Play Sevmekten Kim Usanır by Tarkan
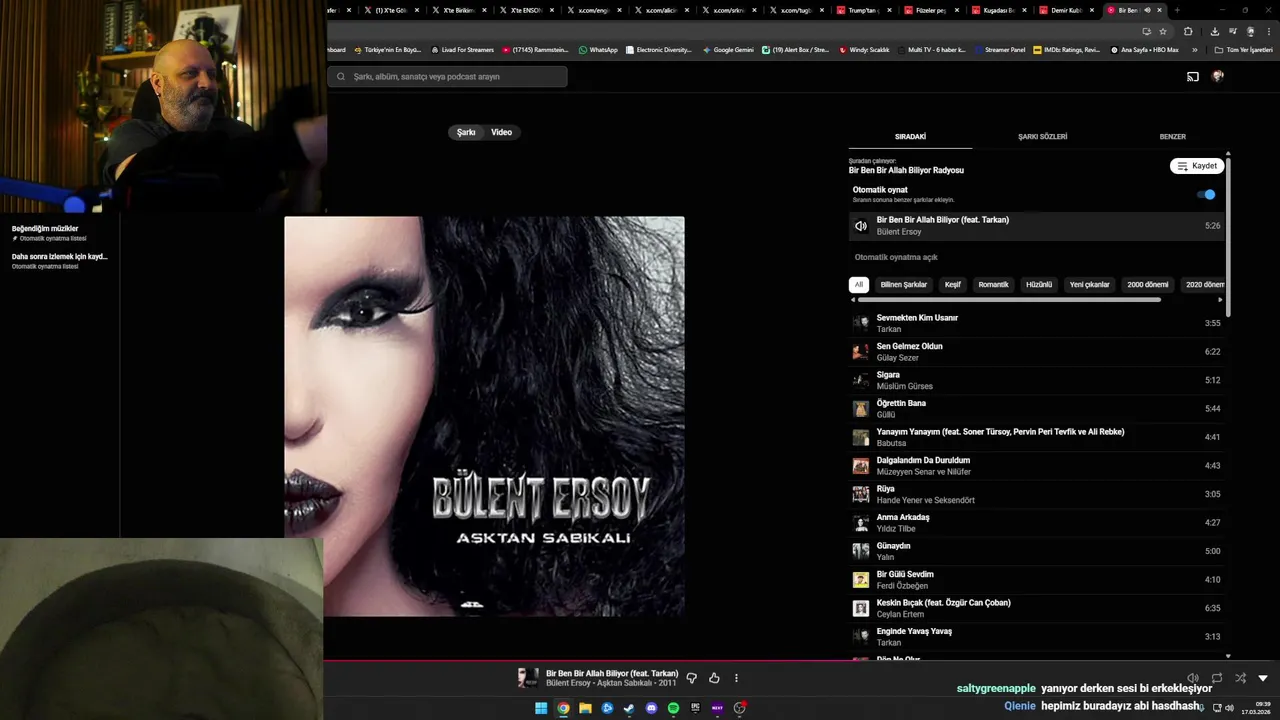This screenshot has width=1280, height=720. 1036,323
